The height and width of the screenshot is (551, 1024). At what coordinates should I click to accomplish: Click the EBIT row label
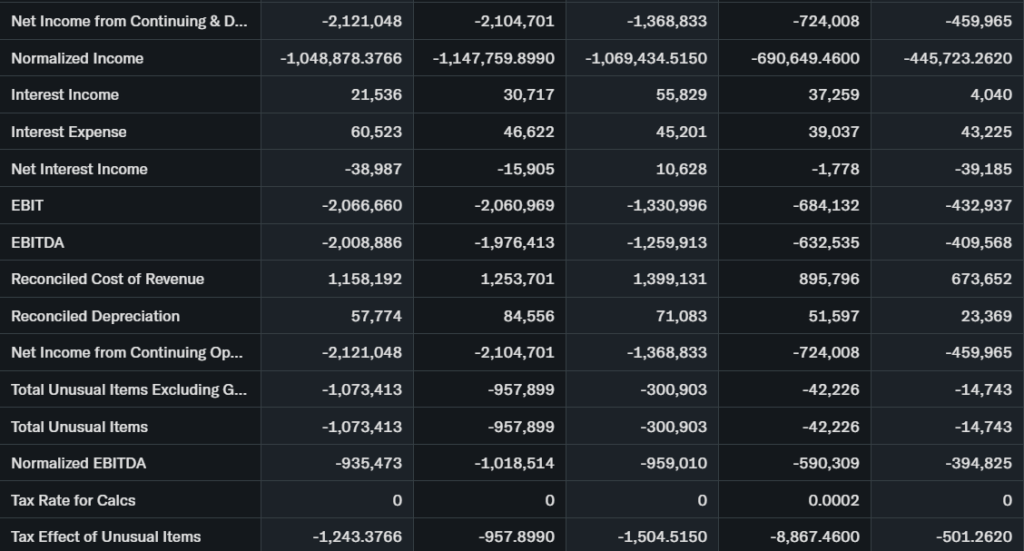coord(28,206)
